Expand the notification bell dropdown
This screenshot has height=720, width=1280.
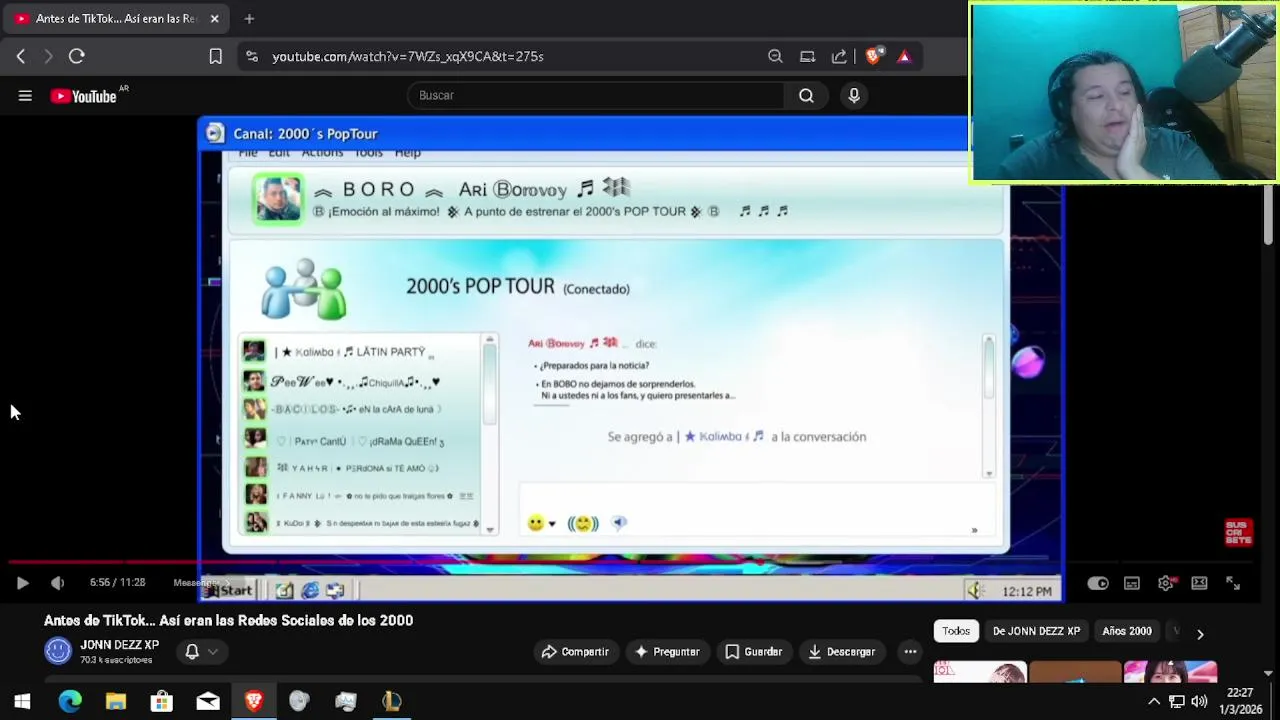201,652
